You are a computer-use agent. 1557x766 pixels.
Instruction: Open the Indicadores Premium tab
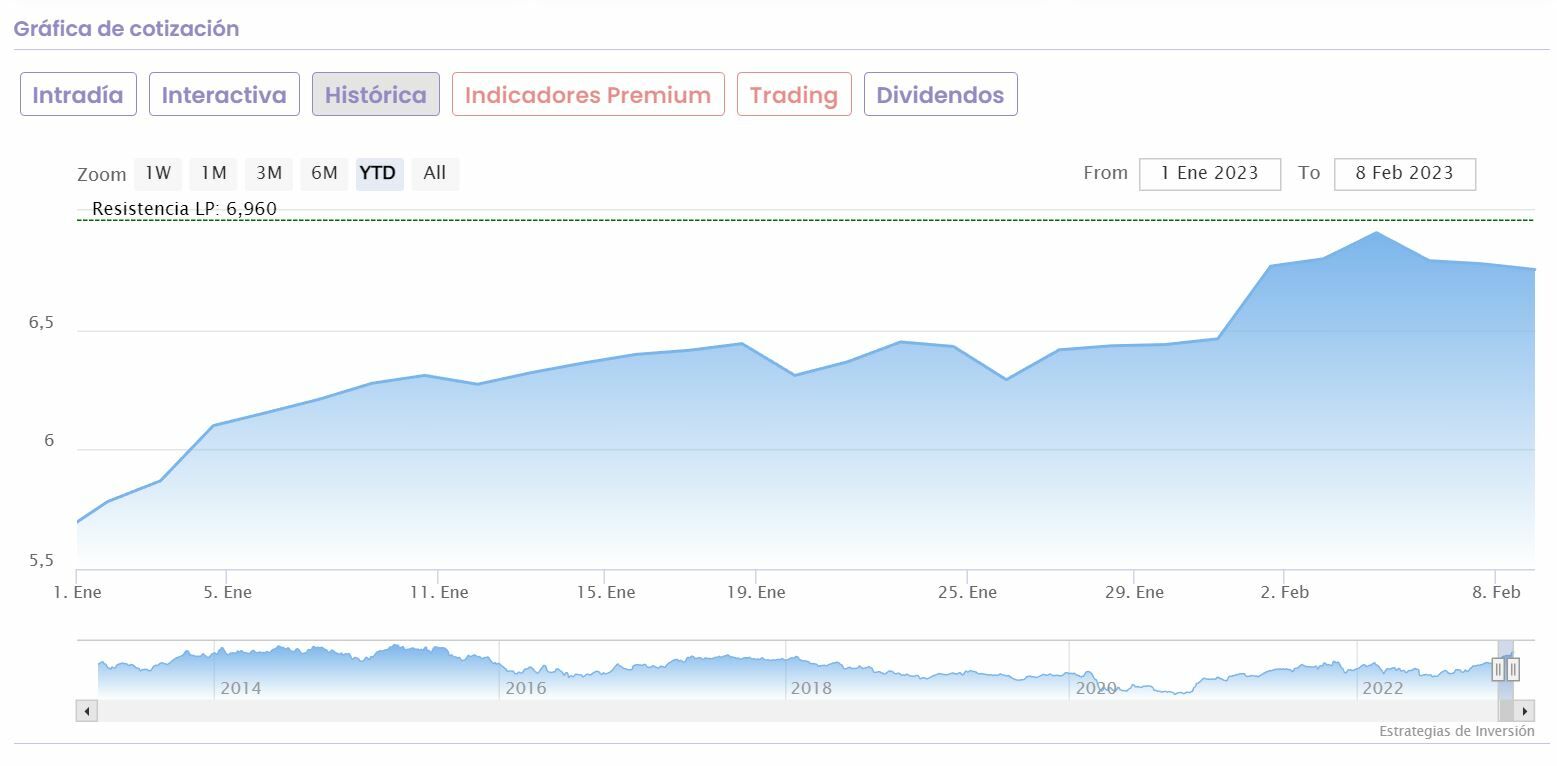tap(588, 95)
